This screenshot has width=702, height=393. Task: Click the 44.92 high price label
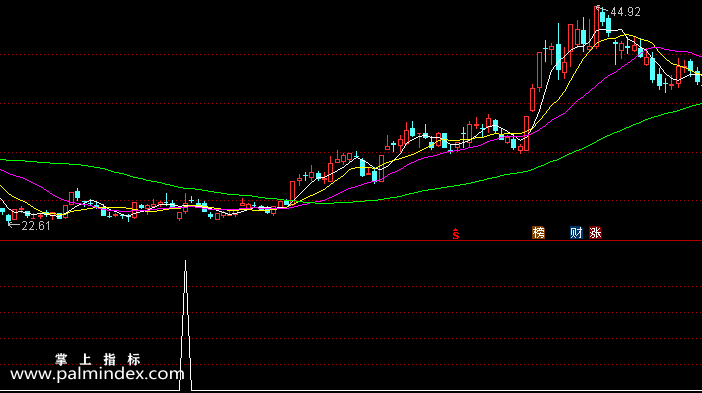pyautogui.click(x=625, y=12)
